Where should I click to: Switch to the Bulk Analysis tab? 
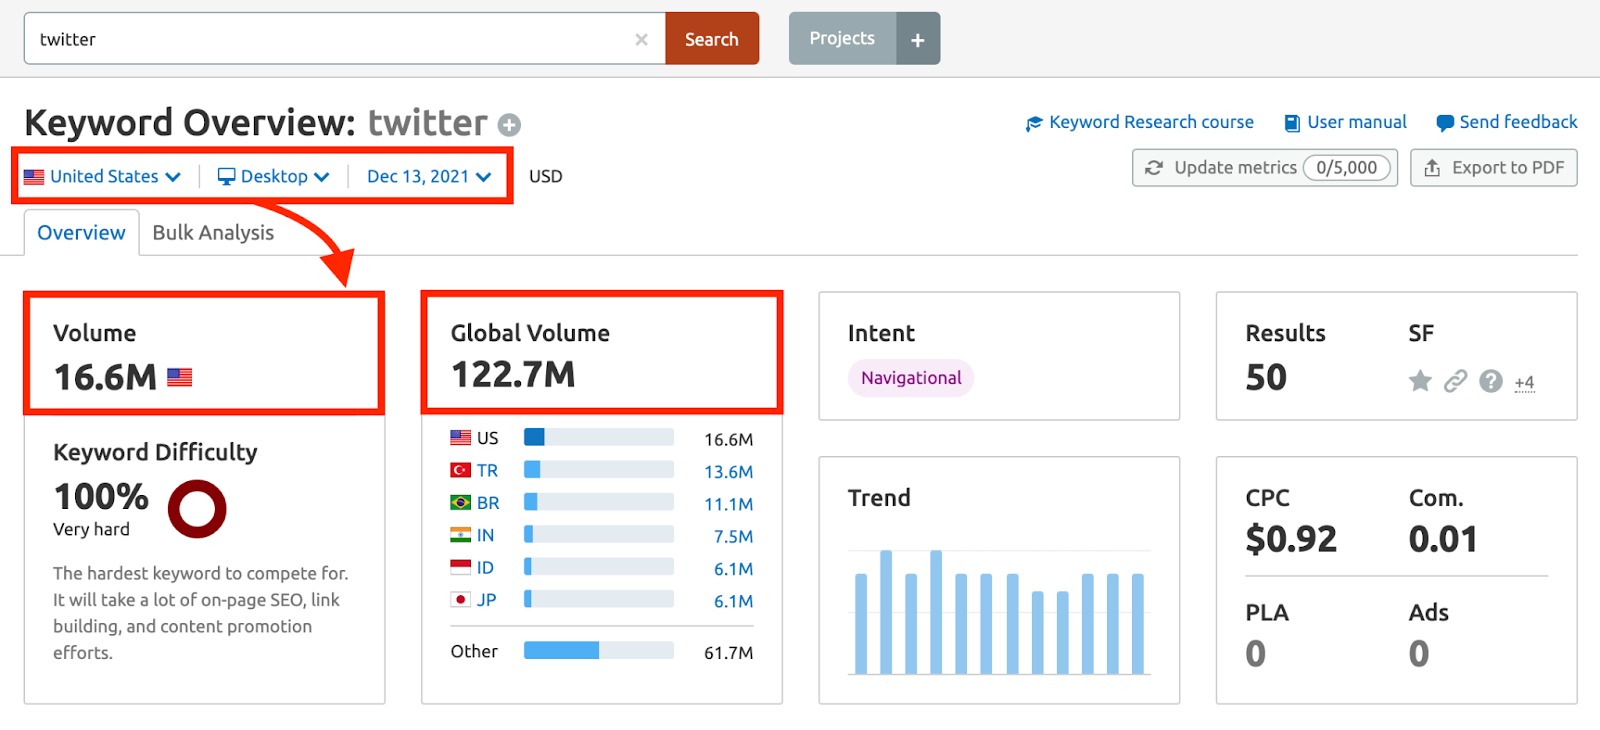point(213,232)
